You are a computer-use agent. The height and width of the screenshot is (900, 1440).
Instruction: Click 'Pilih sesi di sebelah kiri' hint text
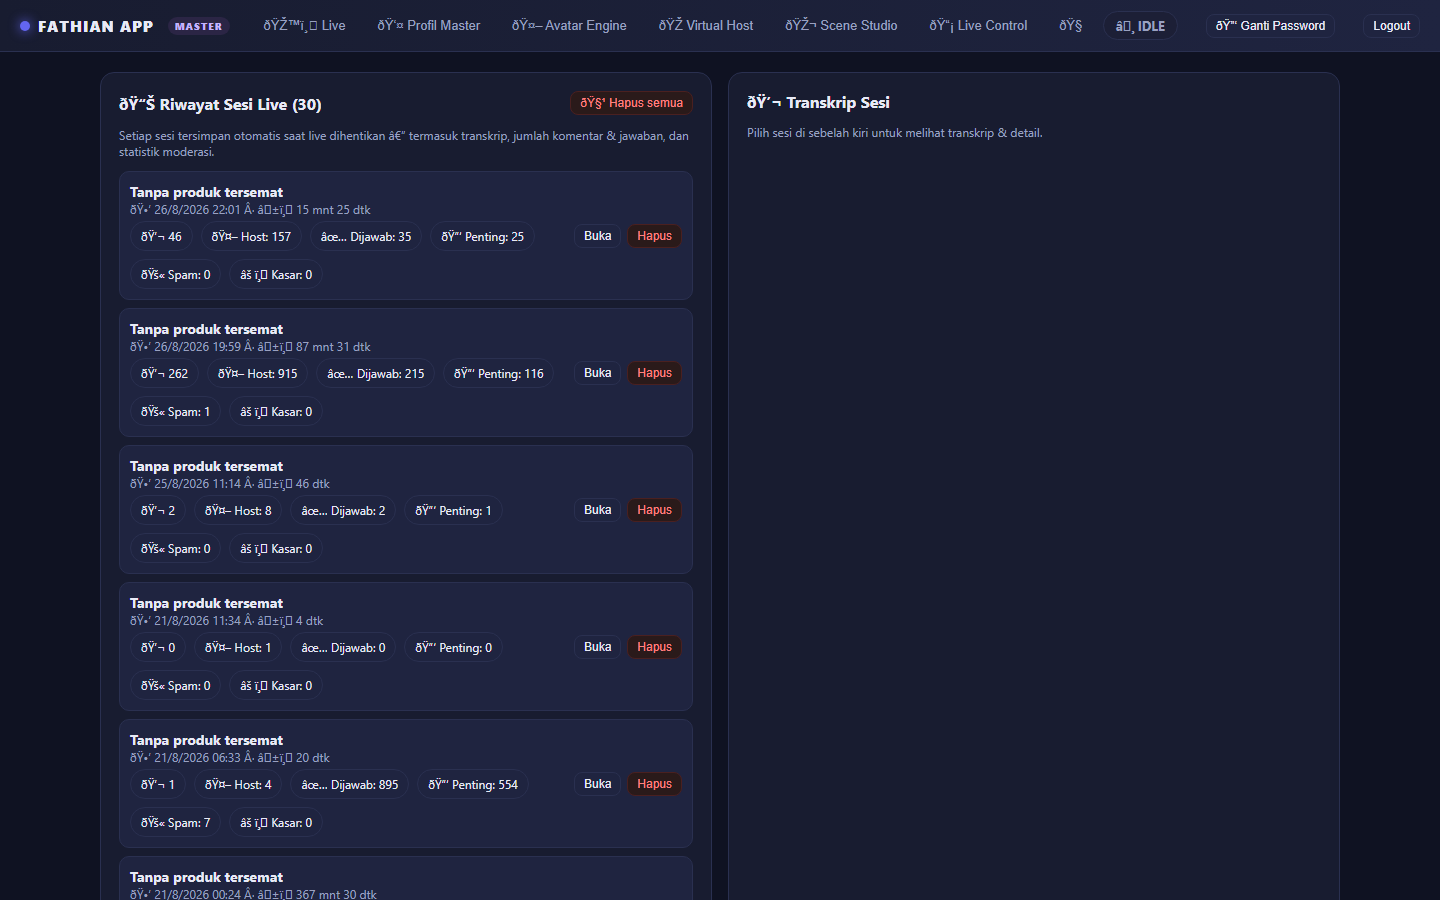point(894,133)
